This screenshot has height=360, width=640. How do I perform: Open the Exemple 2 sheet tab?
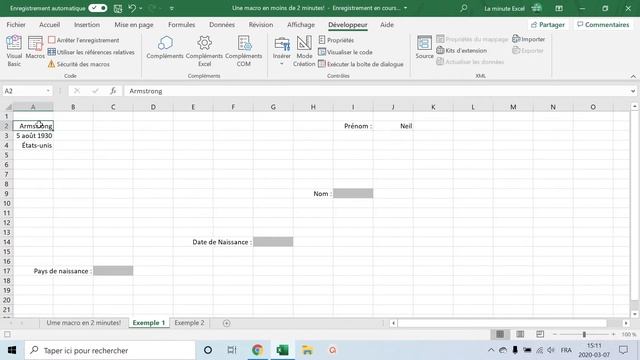(x=189, y=322)
